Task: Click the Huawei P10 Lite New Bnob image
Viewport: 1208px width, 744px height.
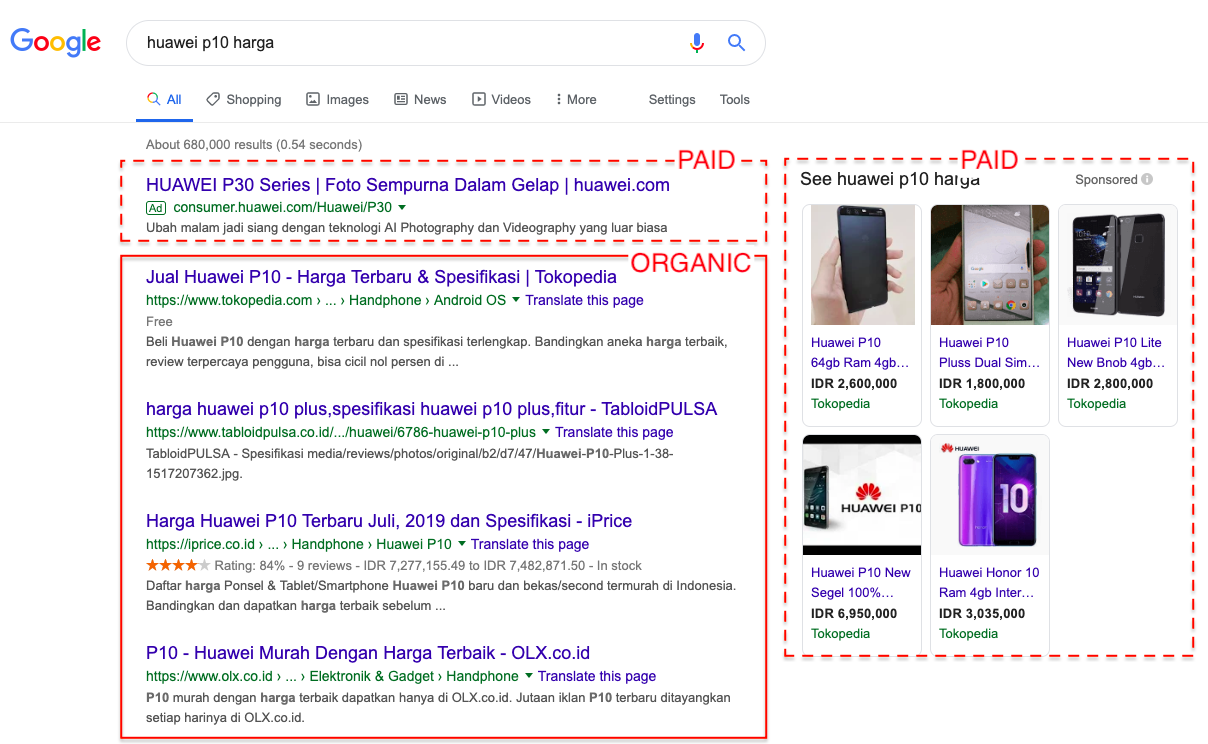Action: pyautogui.click(x=1118, y=265)
